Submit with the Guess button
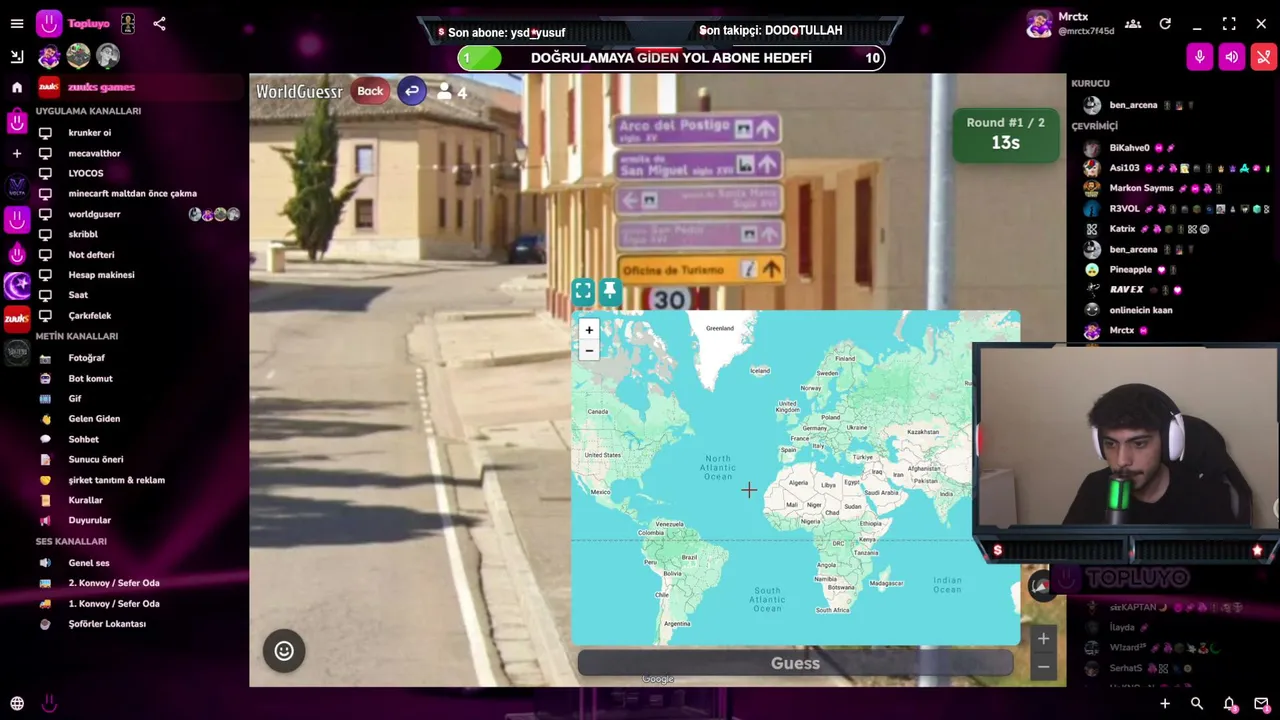The width and height of the screenshot is (1280, 720). tap(795, 663)
